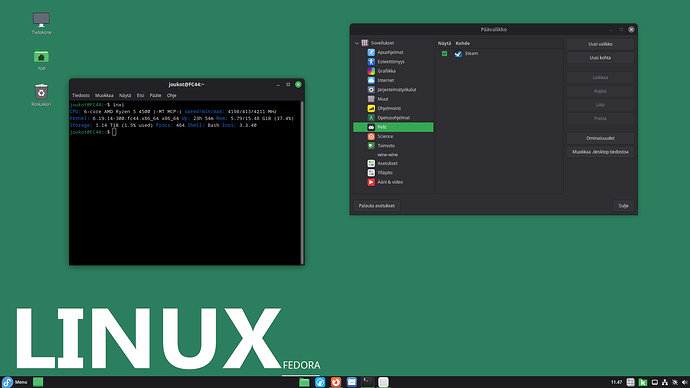The width and height of the screenshot is (690, 388).
Task: Click the terminal vertical scrollbar
Action: click(302, 183)
